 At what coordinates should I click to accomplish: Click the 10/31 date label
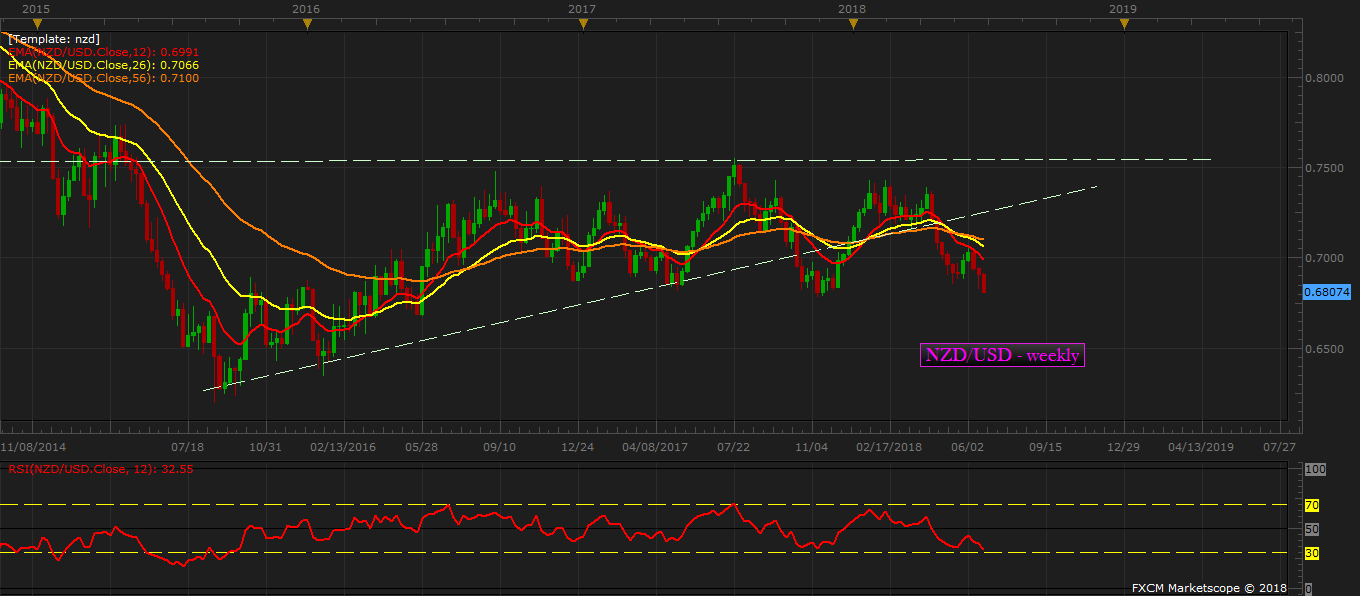pos(265,447)
